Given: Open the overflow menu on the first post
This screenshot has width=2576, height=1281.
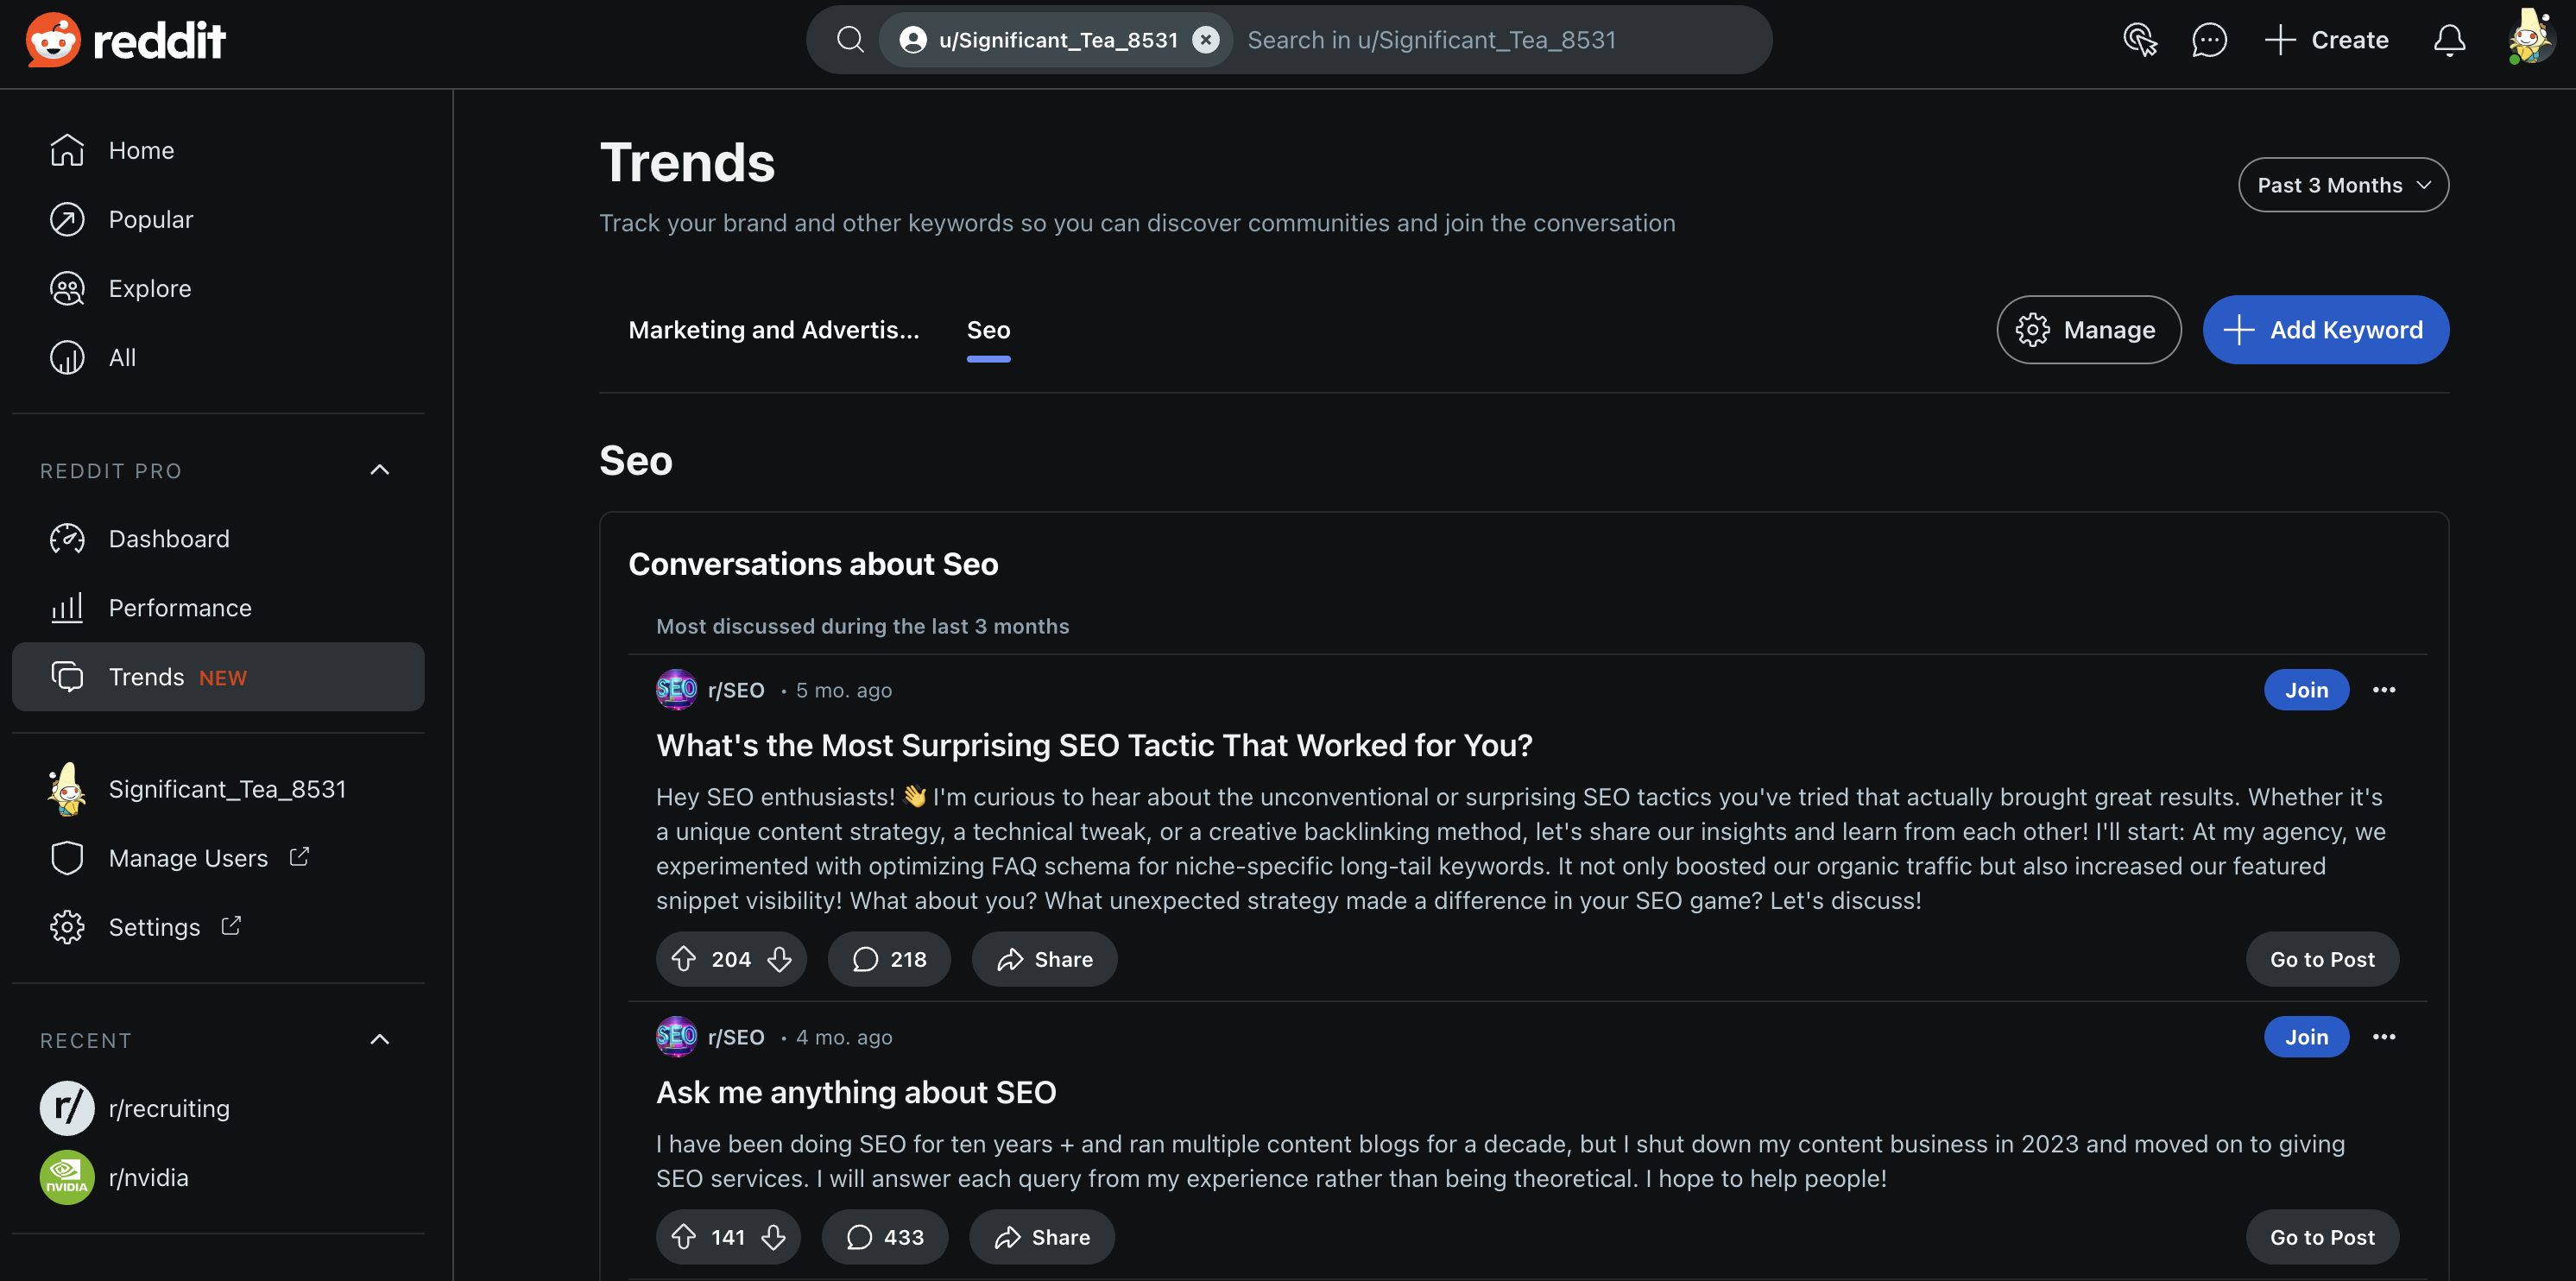Looking at the screenshot, I should [x=2385, y=689].
